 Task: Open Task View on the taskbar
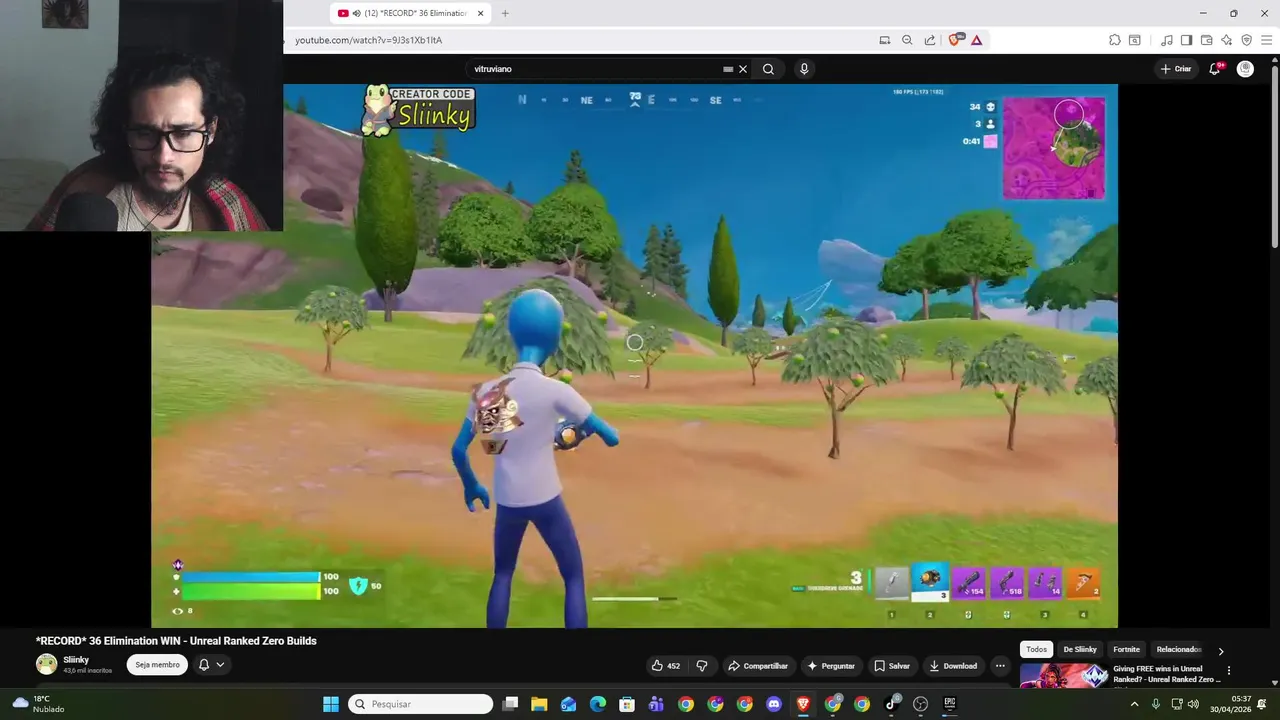point(510,704)
